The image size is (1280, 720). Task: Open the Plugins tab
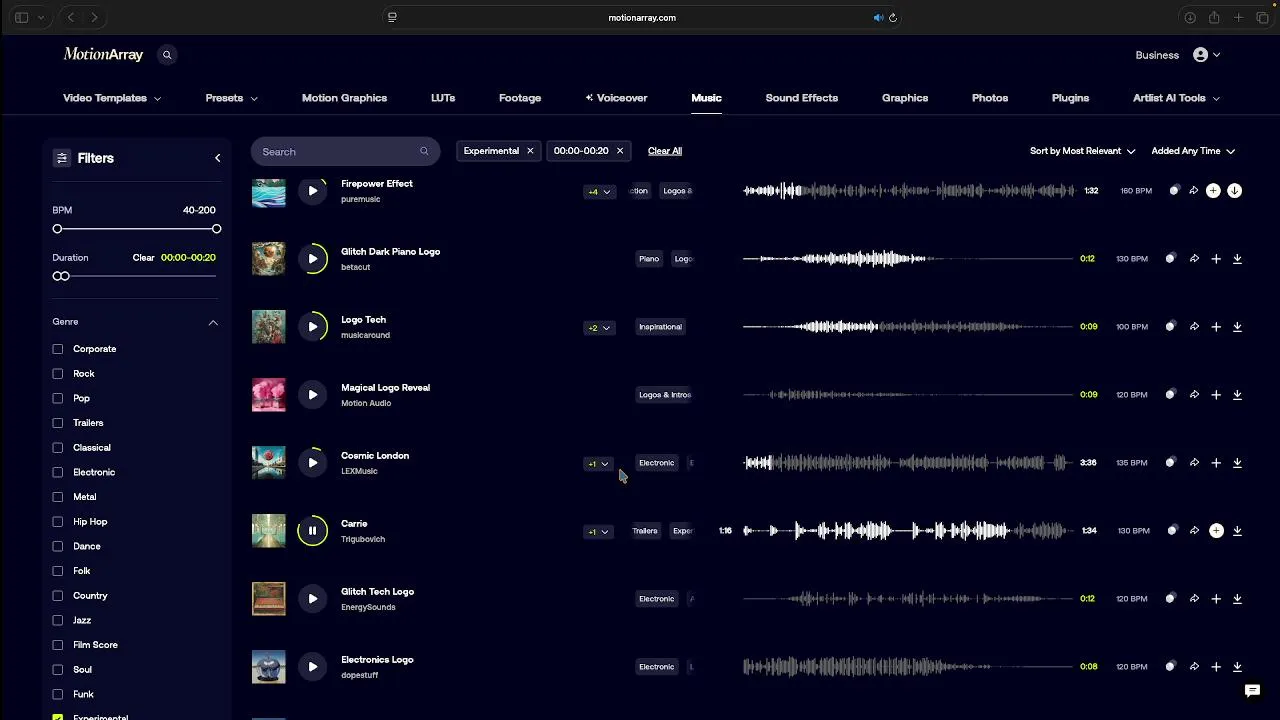pyautogui.click(x=1070, y=98)
